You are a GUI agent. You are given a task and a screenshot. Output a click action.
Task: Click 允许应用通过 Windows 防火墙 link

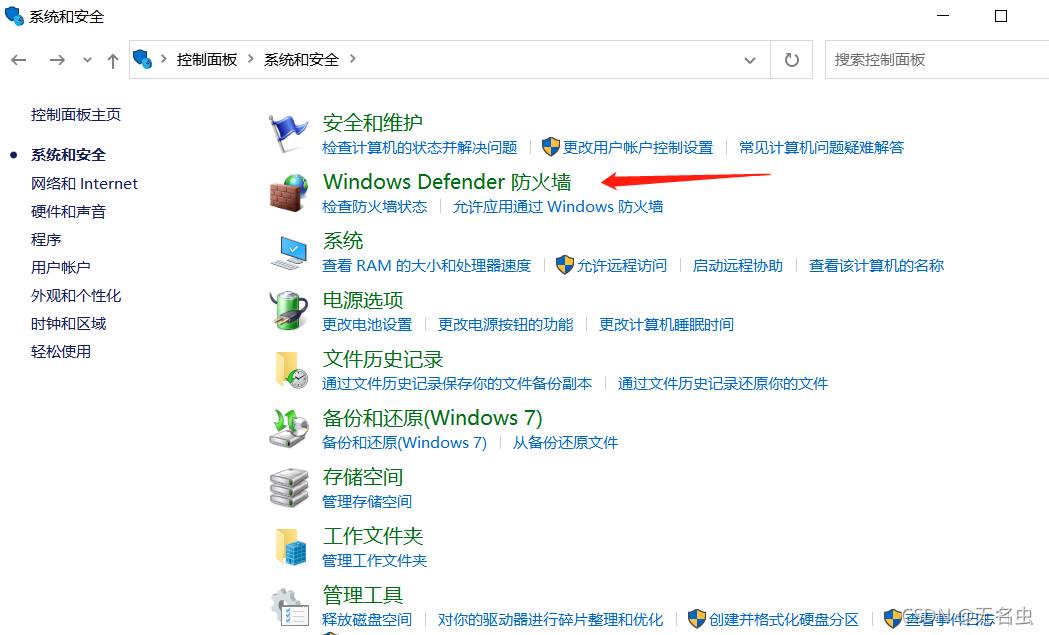(x=557, y=206)
